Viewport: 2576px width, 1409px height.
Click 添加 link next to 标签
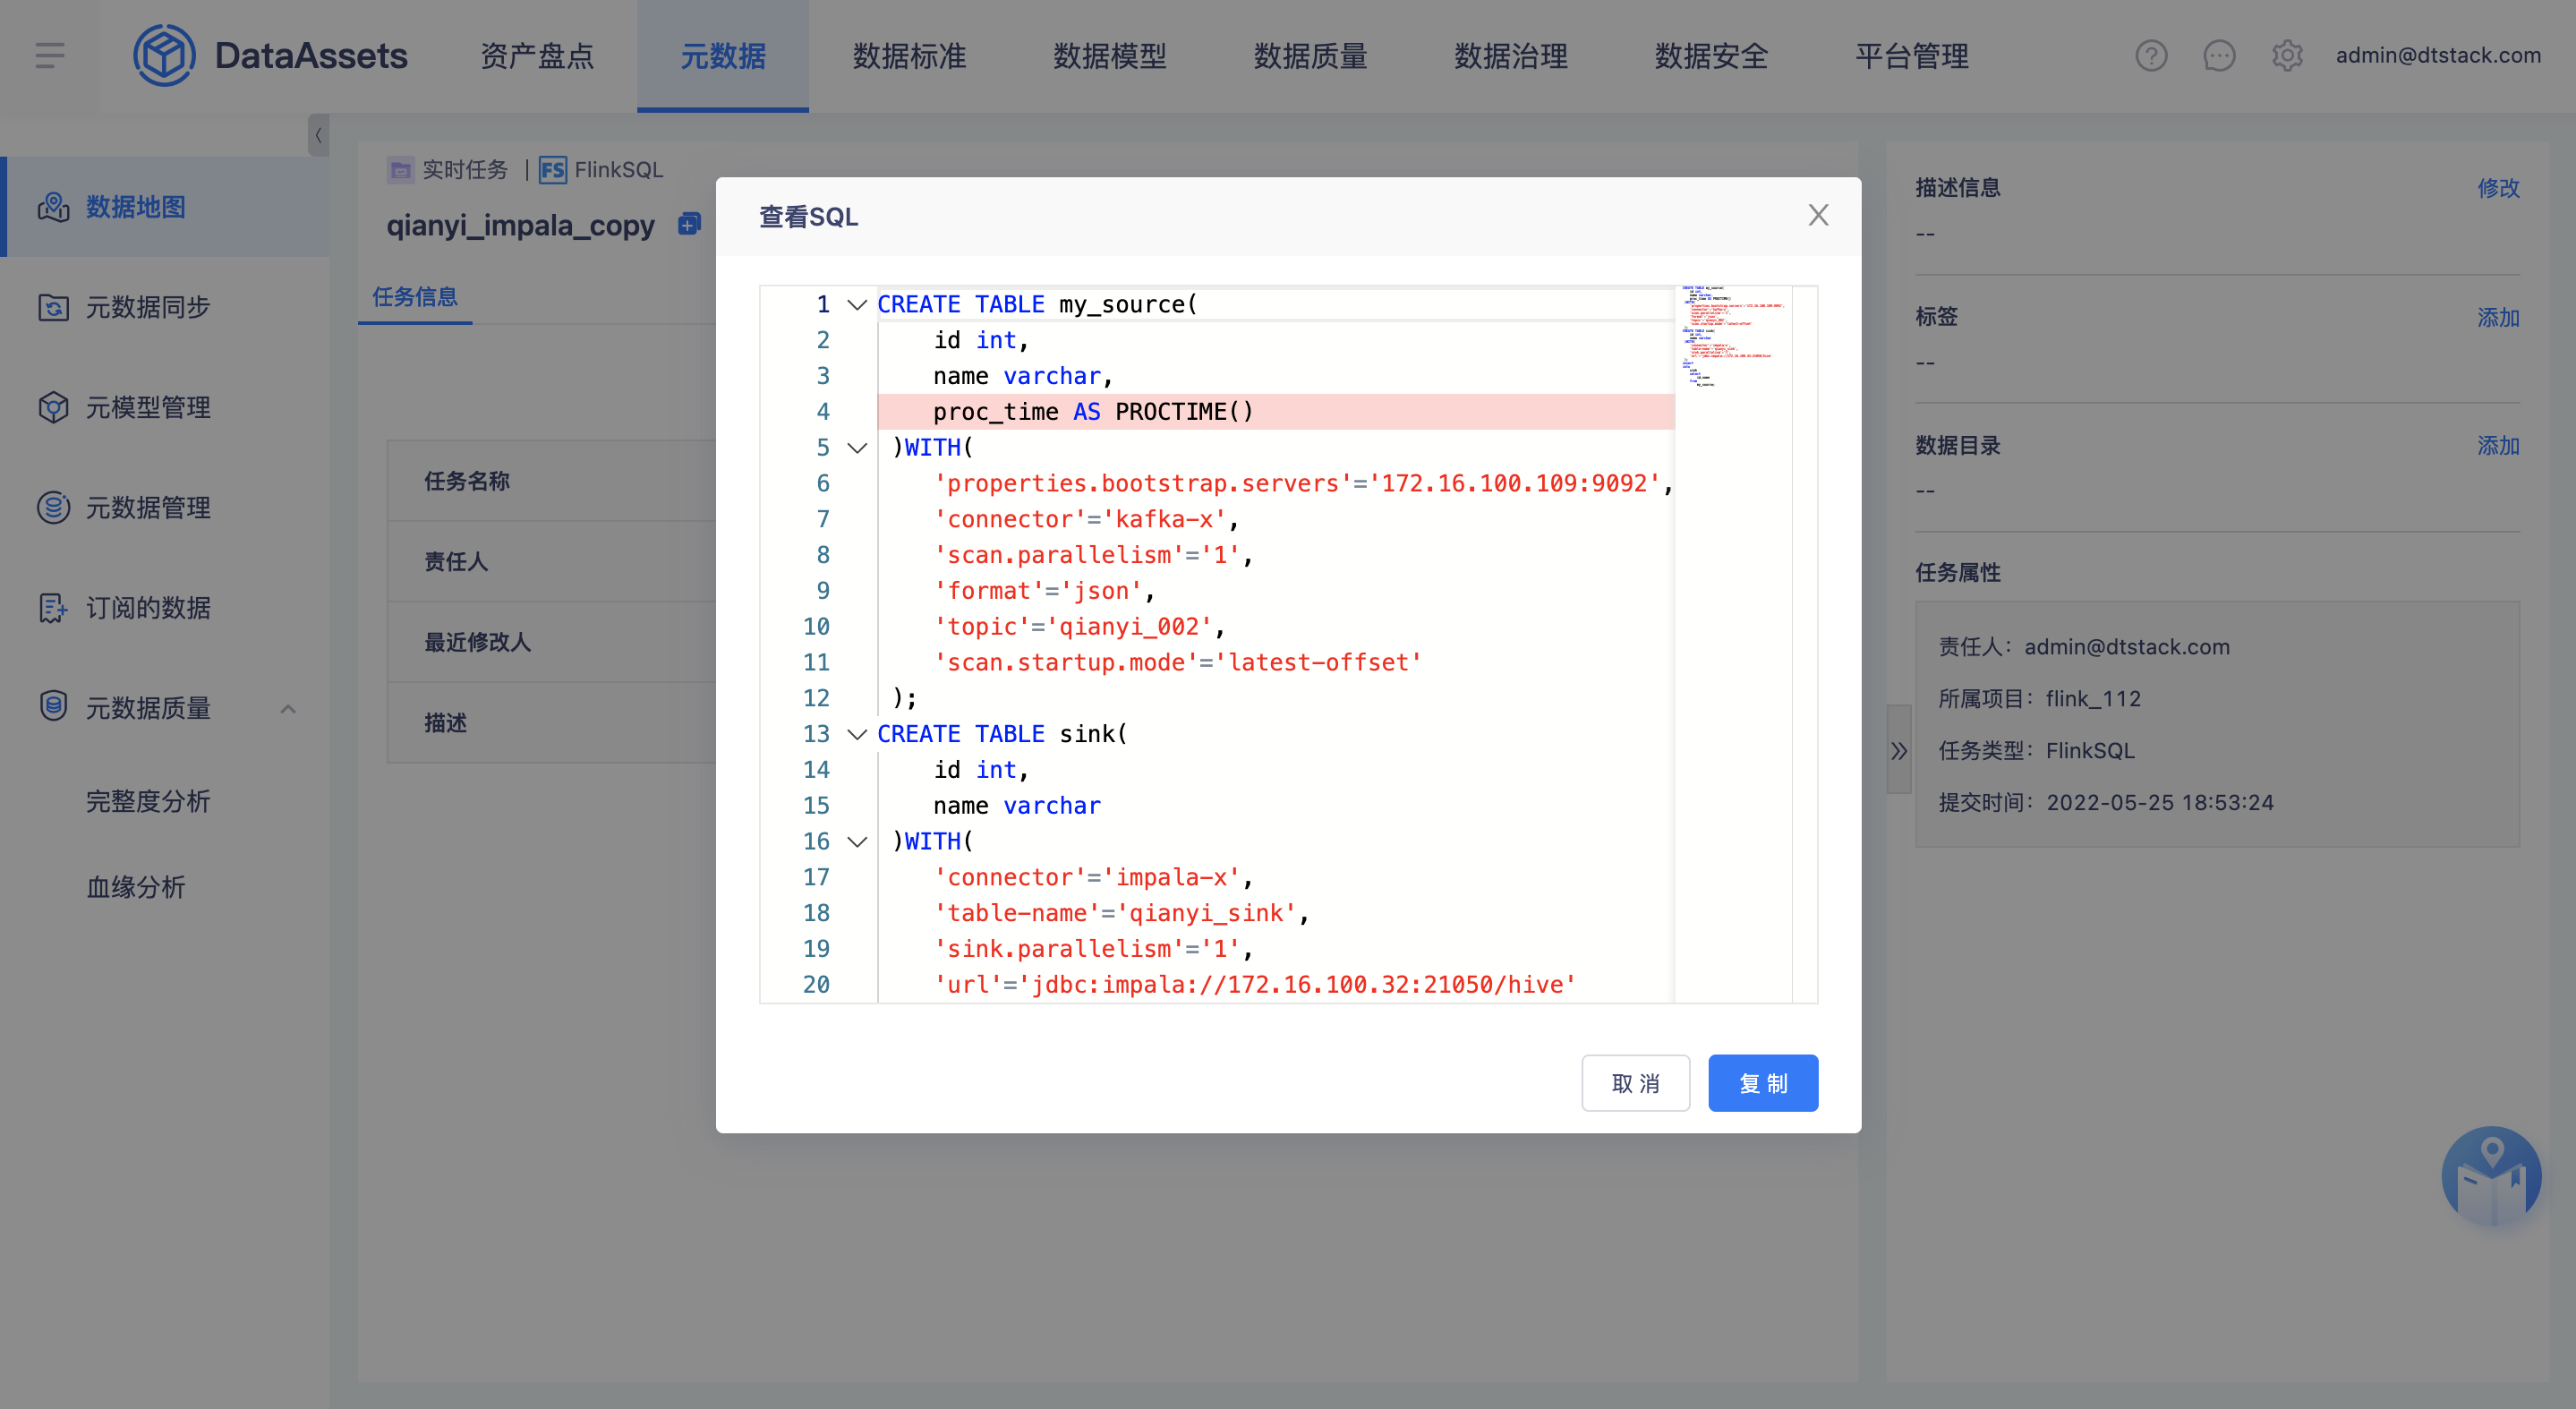(2498, 317)
